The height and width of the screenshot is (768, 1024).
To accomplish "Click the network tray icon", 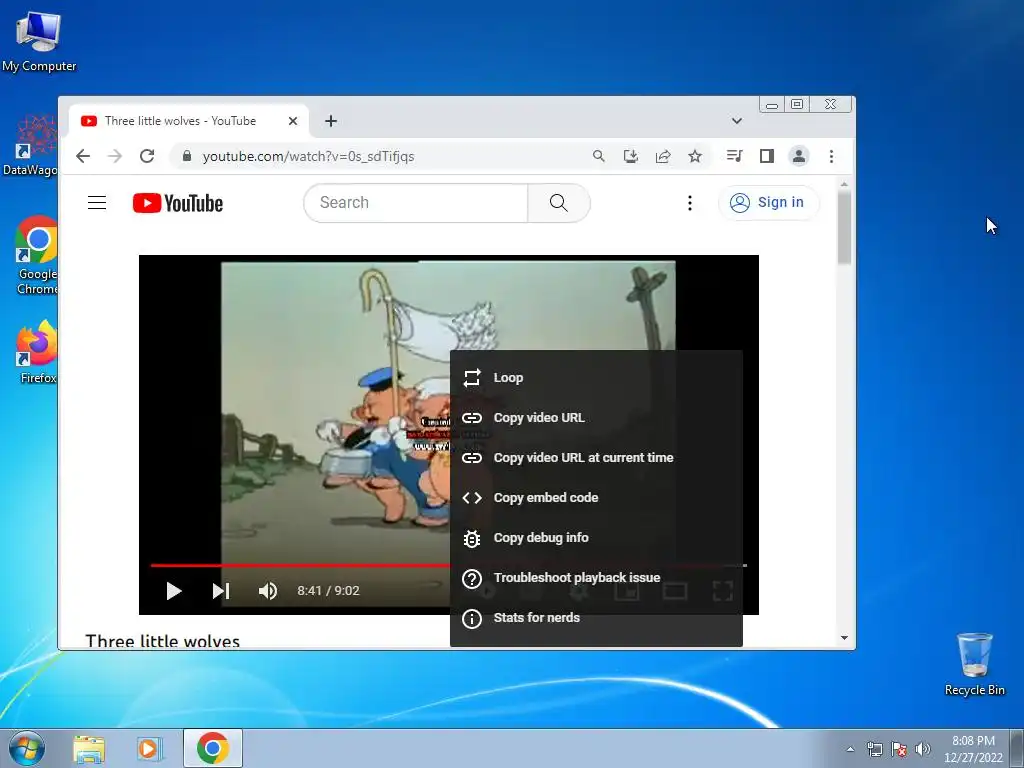I will coord(874,749).
